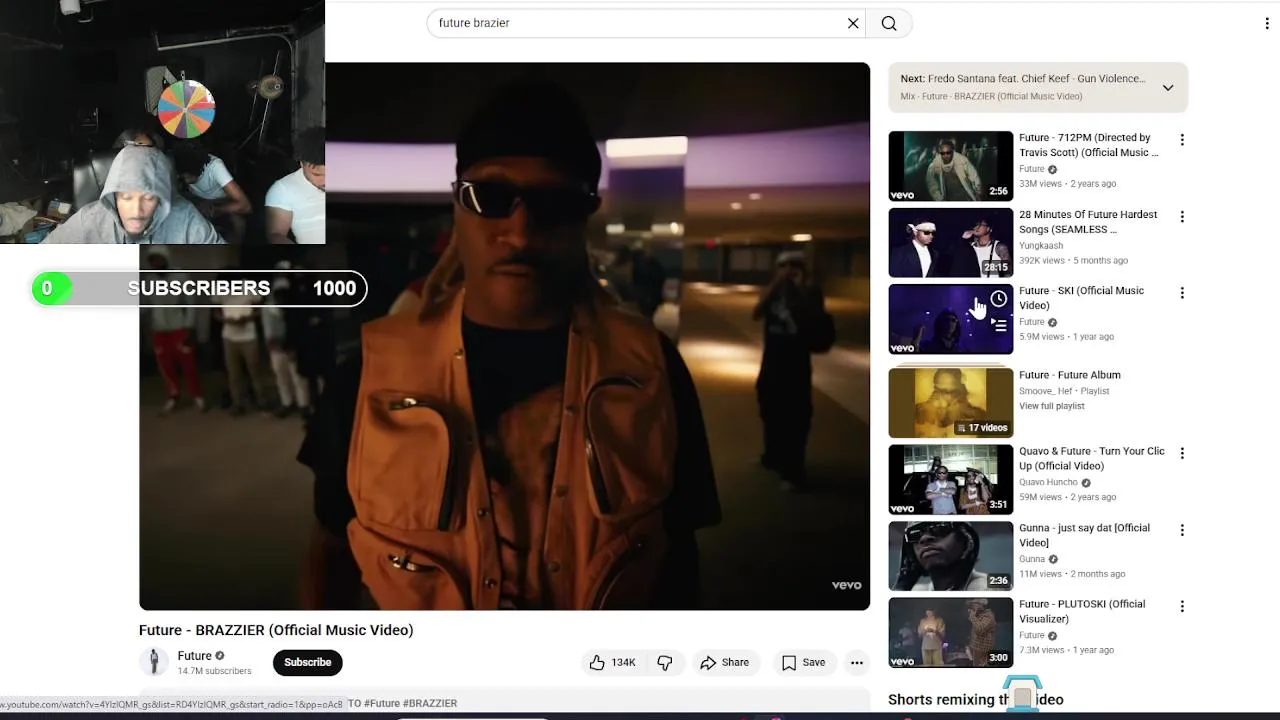Open more actions ellipsis under the video
This screenshot has height=720, width=1280.
pos(857,662)
